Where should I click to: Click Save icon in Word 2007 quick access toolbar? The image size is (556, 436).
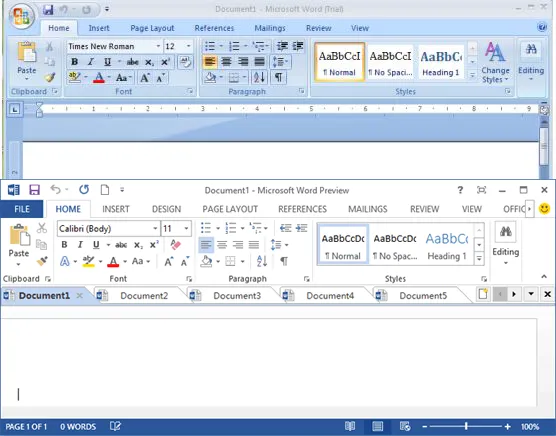point(48,10)
